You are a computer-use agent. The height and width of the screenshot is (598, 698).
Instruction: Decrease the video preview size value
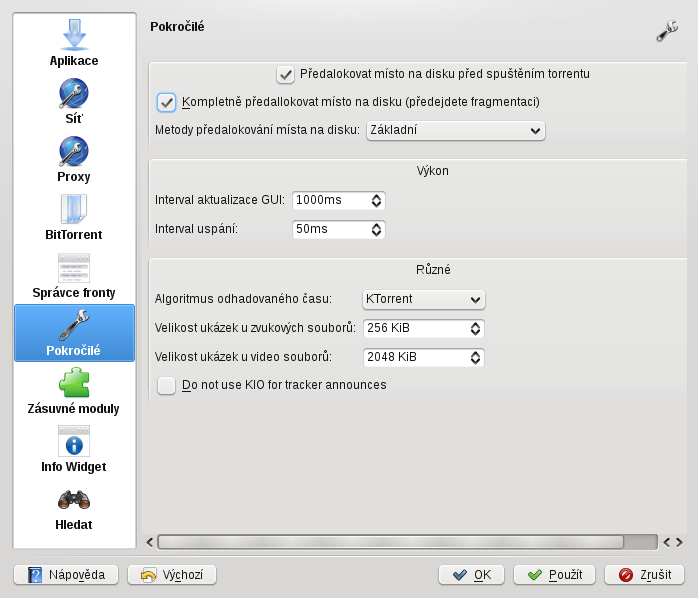pos(475,361)
